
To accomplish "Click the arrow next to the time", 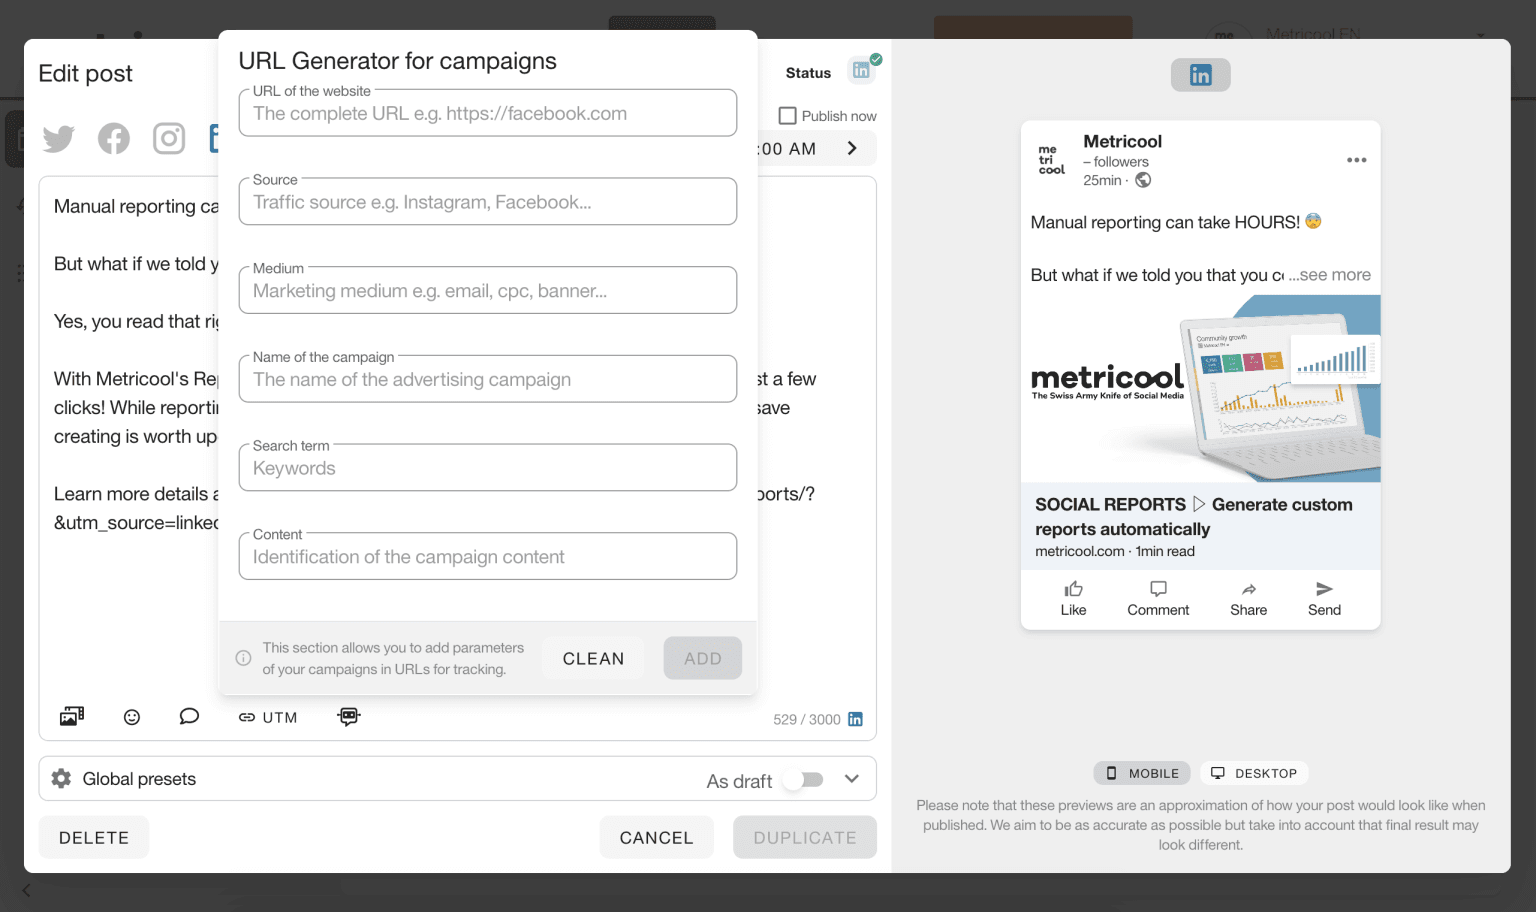I will (x=852, y=149).
